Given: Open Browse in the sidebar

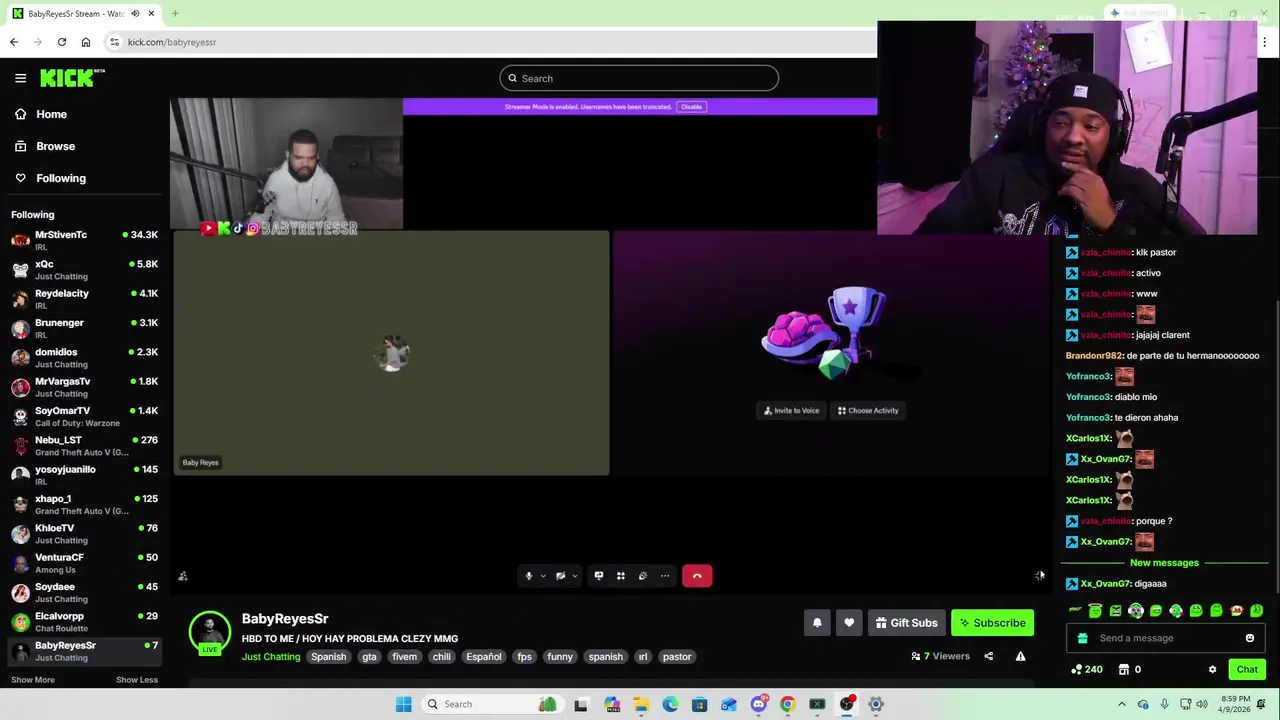Looking at the screenshot, I should [44, 146].
